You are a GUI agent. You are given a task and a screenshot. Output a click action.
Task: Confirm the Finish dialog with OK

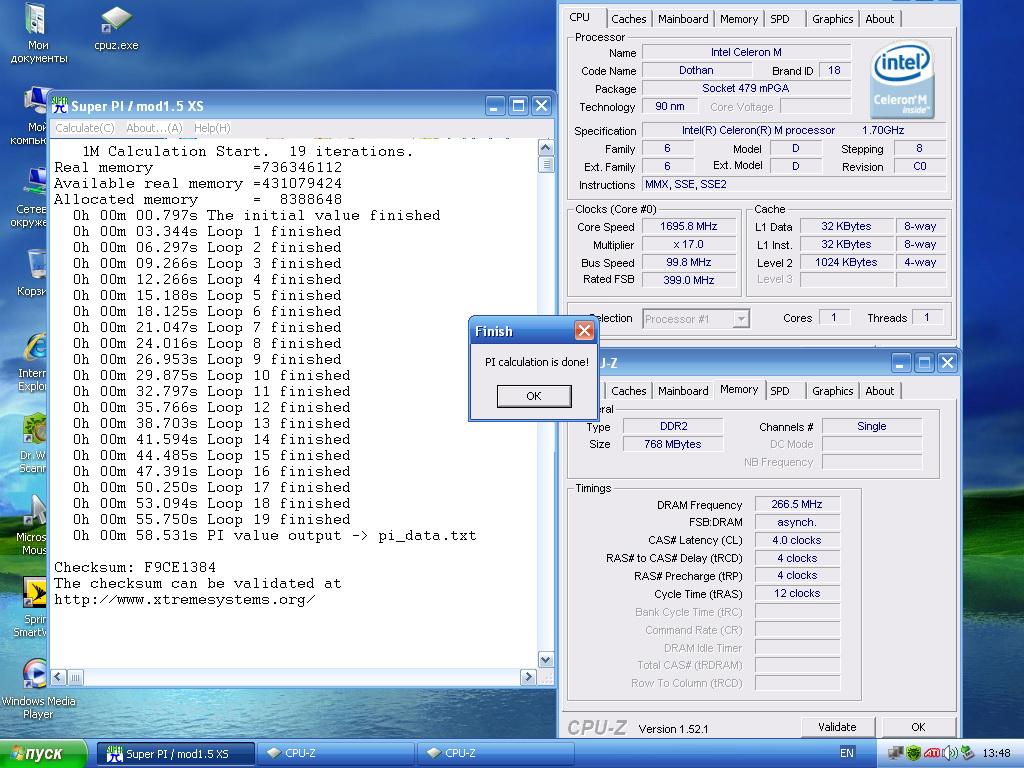click(534, 396)
